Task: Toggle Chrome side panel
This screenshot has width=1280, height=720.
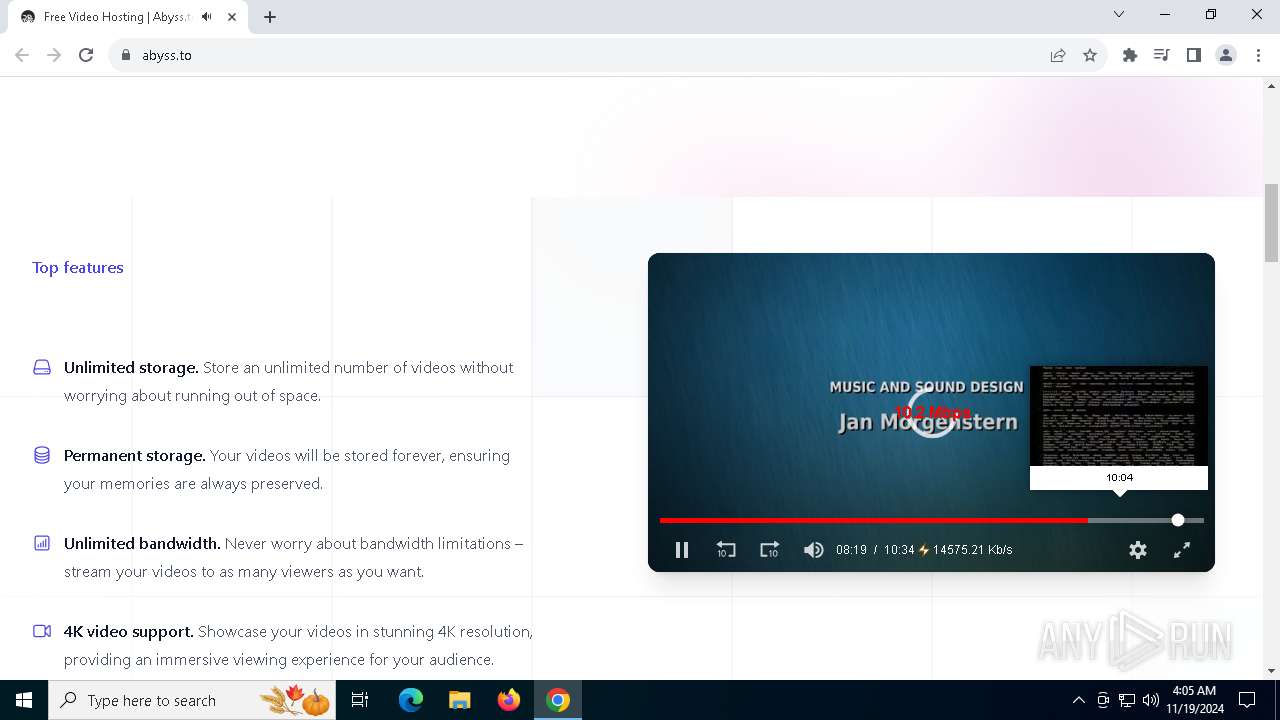Action: pos(1194,55)
